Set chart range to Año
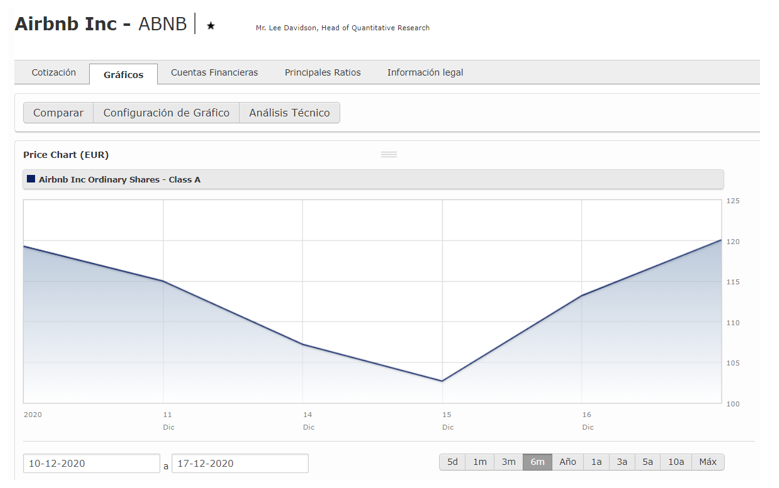Image resolution: width=779 pixels, height=488 pixels. pyautogui.click(x=567, y=462)
